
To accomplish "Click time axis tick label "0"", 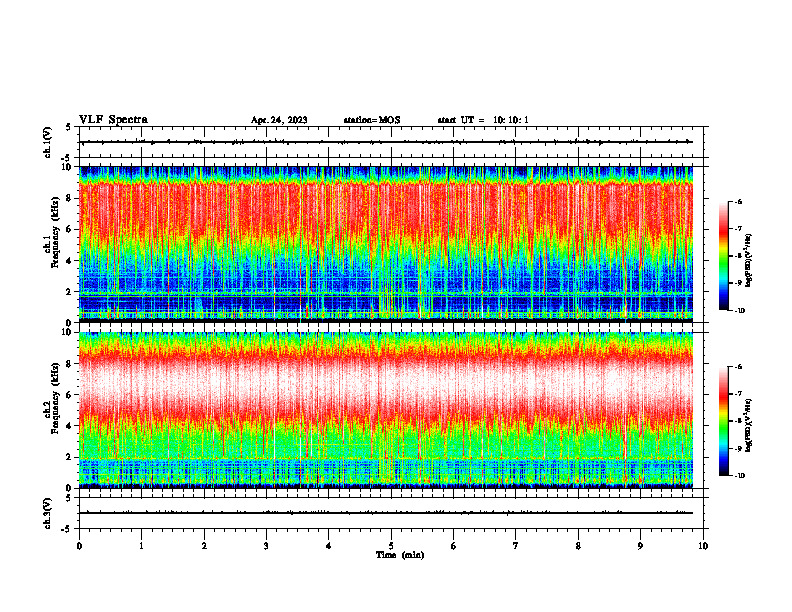I will tap(79, 546).
